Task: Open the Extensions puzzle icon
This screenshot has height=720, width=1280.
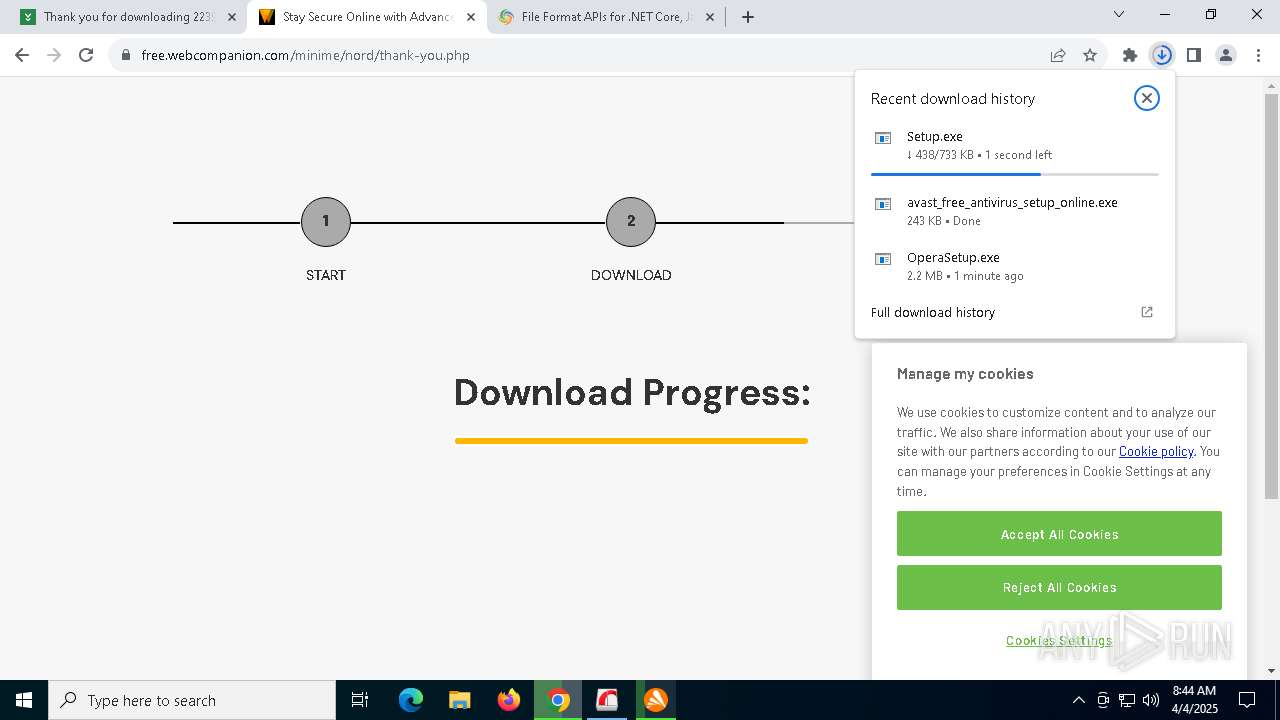Action: pyautogui.click(x=1130, y=55)
